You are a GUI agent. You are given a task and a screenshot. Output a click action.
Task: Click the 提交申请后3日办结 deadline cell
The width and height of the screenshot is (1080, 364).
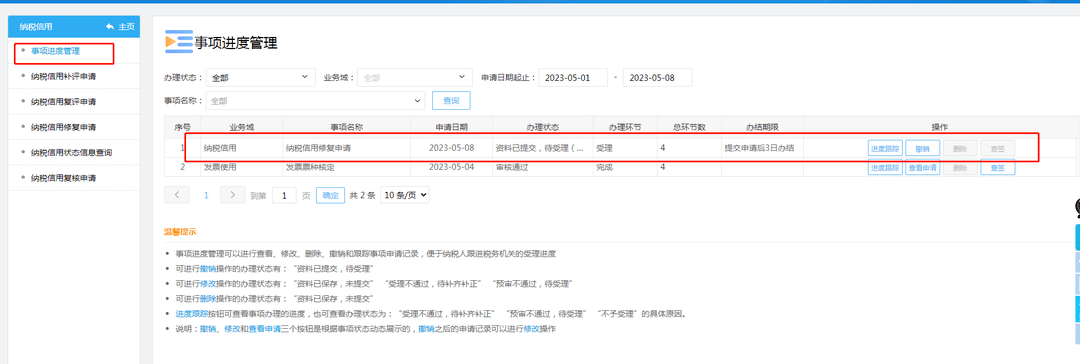pos(762,148)
